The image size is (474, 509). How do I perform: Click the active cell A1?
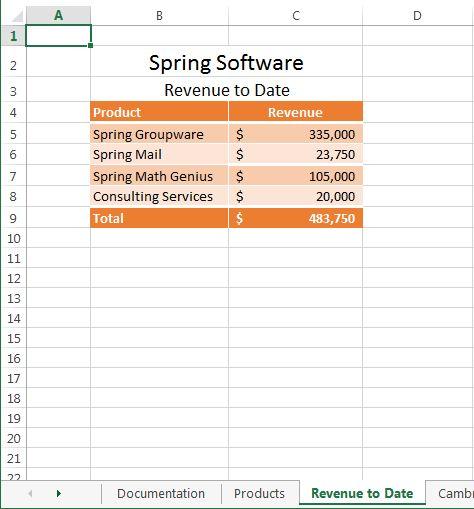pyautogui.click(x=58, y=35)
